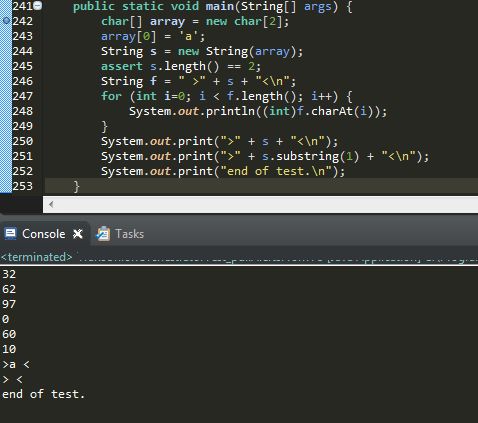The image size is (478, 423).
Task: Close the Console view tab
Action: click(78, 234)
